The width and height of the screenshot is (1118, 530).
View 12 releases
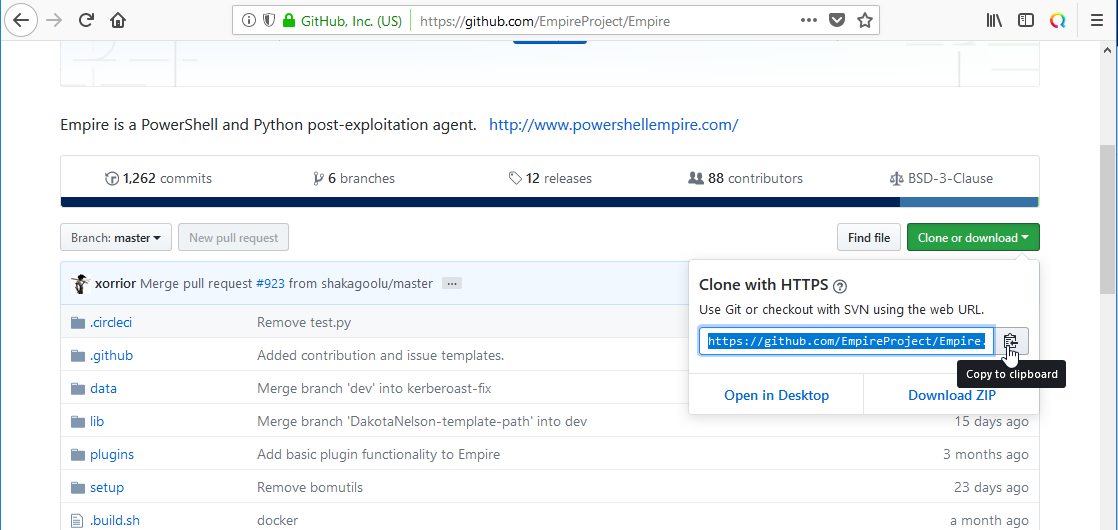(x=550, y=178)
